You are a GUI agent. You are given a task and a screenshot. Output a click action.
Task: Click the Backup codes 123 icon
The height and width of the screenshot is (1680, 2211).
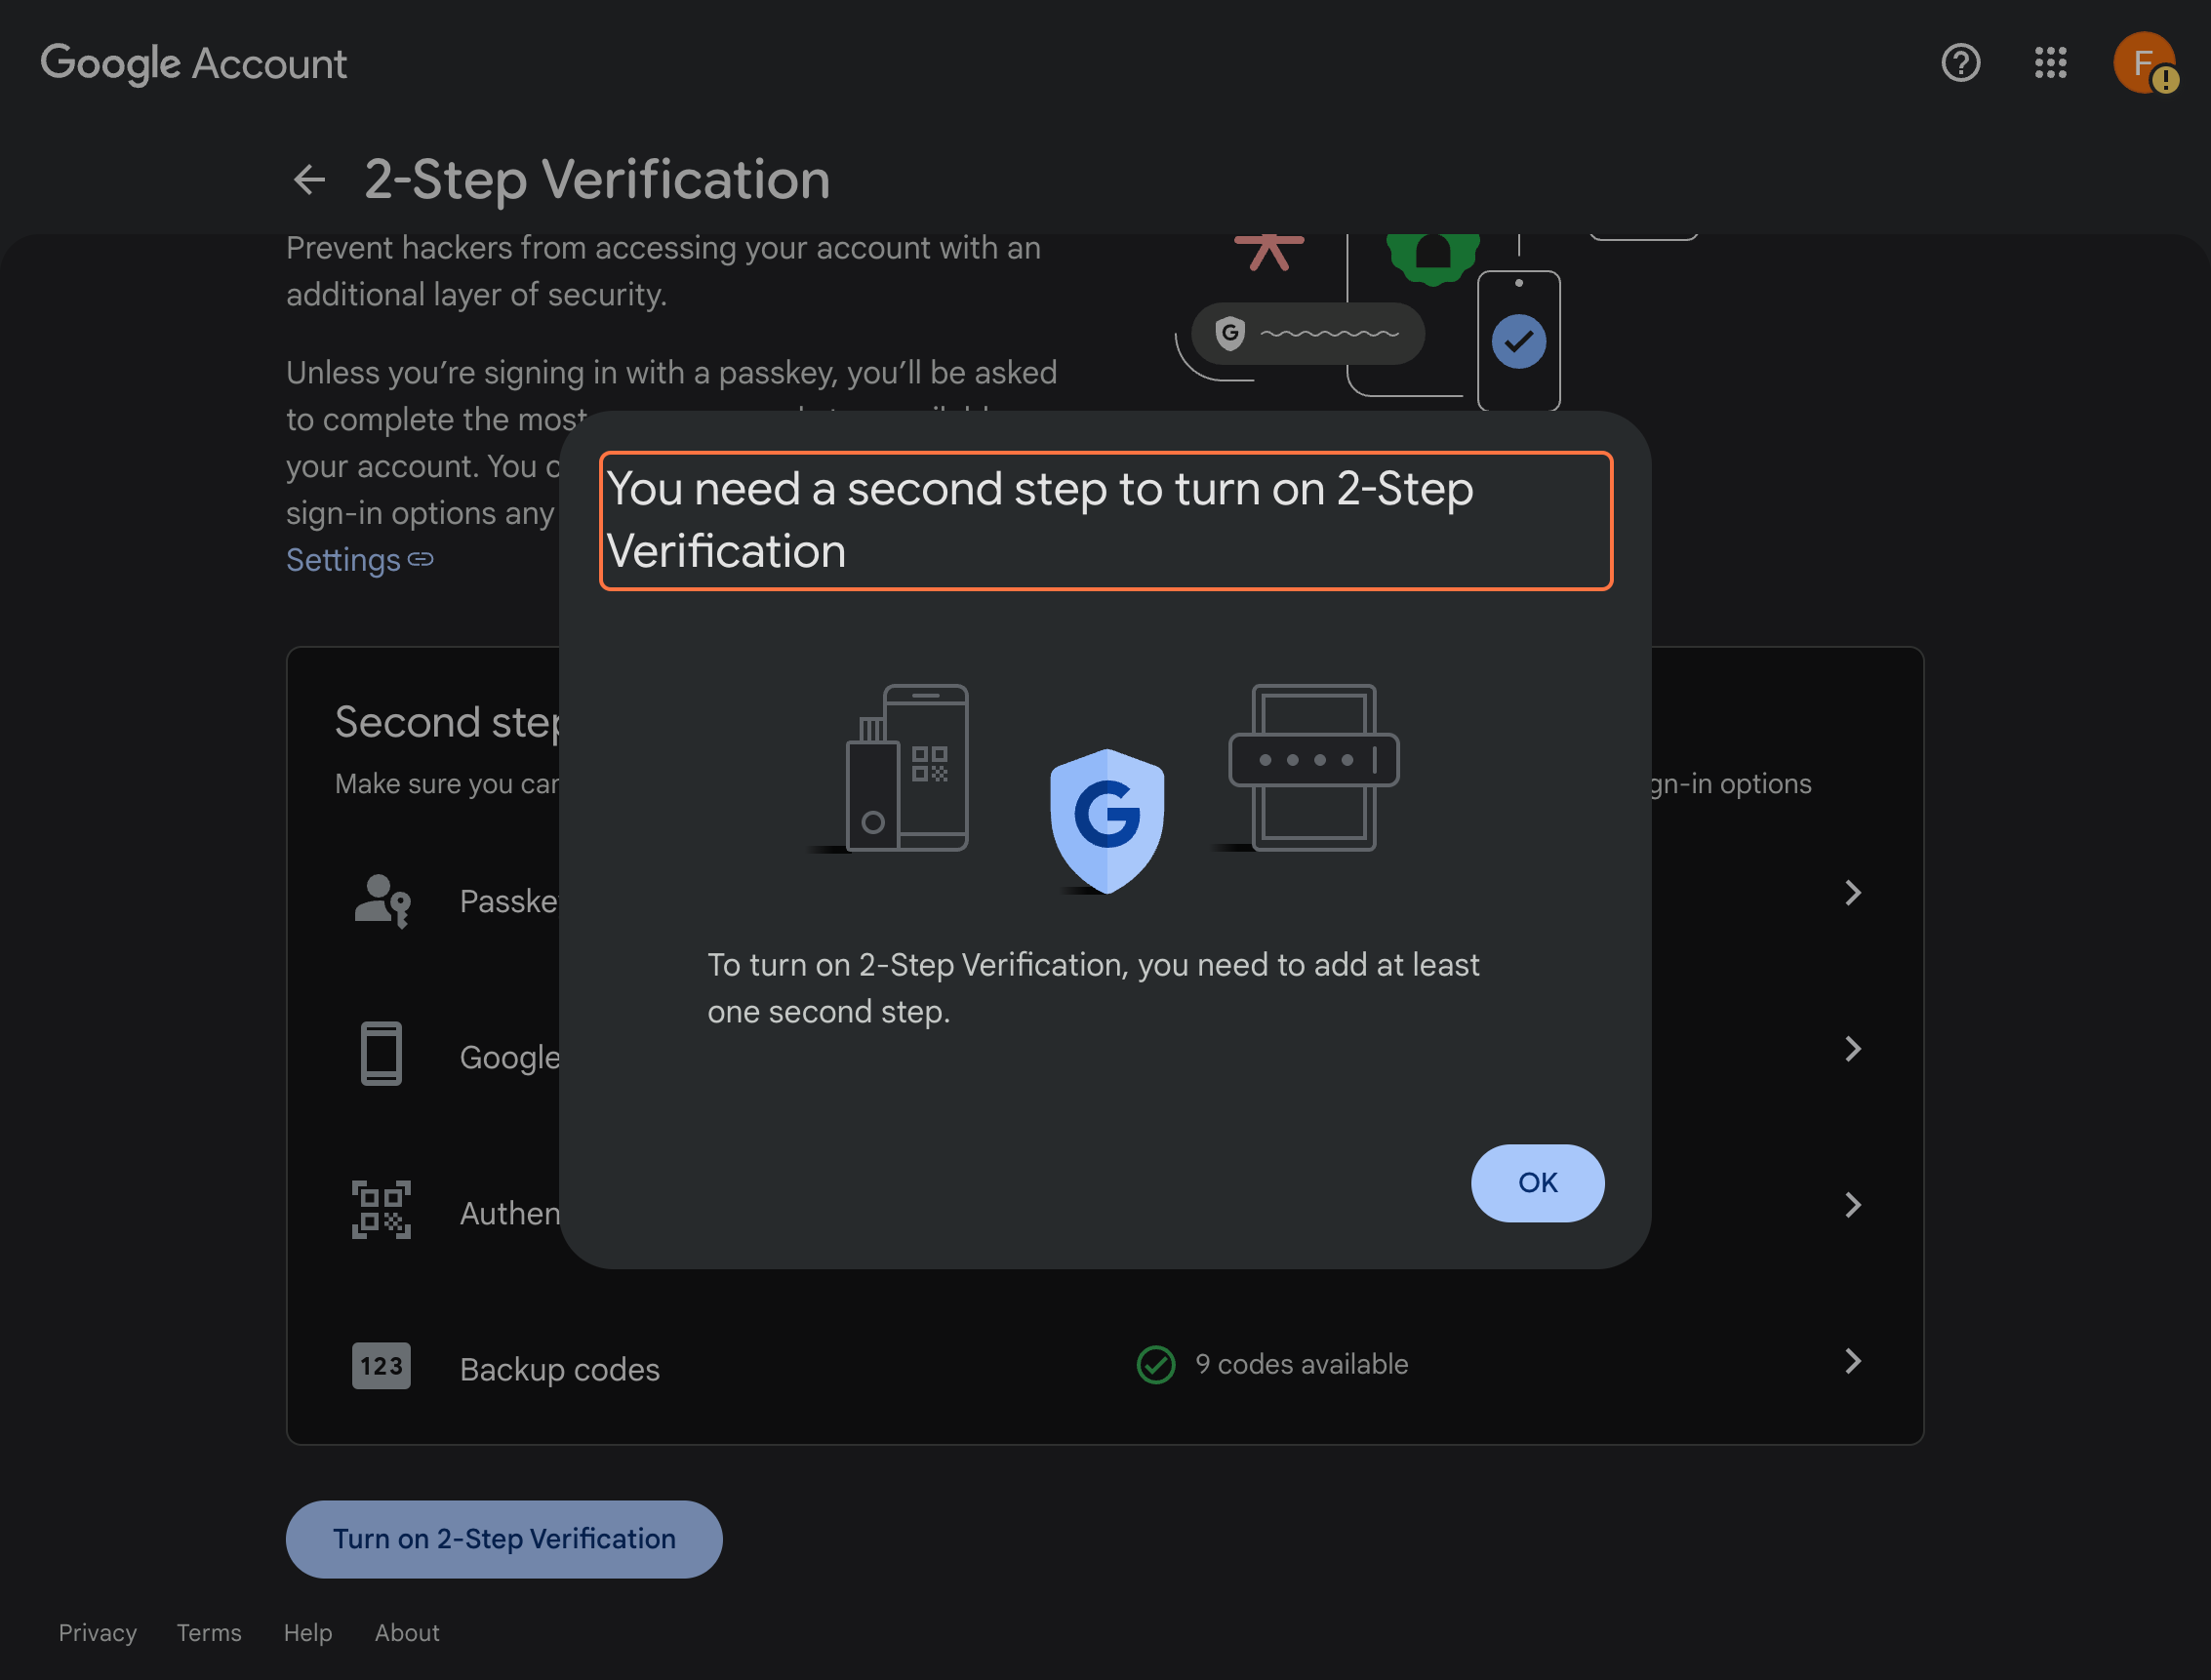pyautogui.click(x=381, y=1366)
